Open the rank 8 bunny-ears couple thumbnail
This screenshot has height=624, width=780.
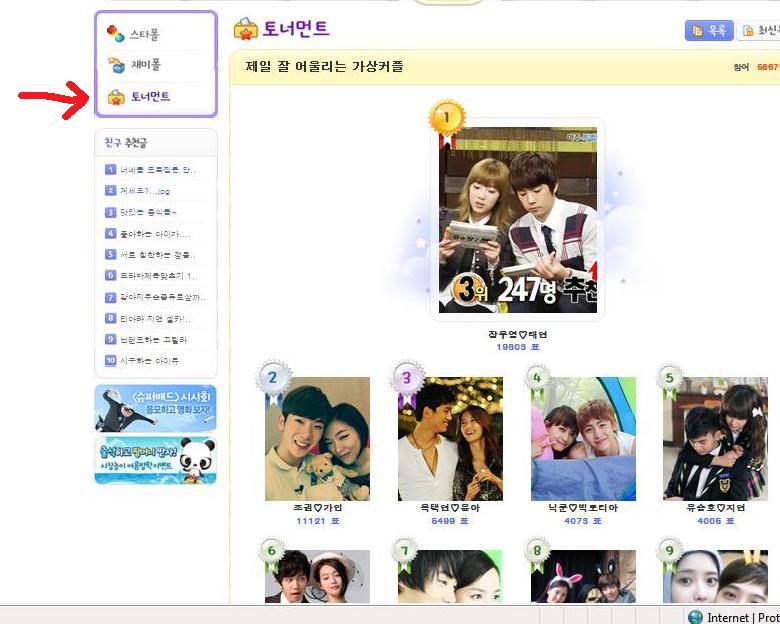583,576
